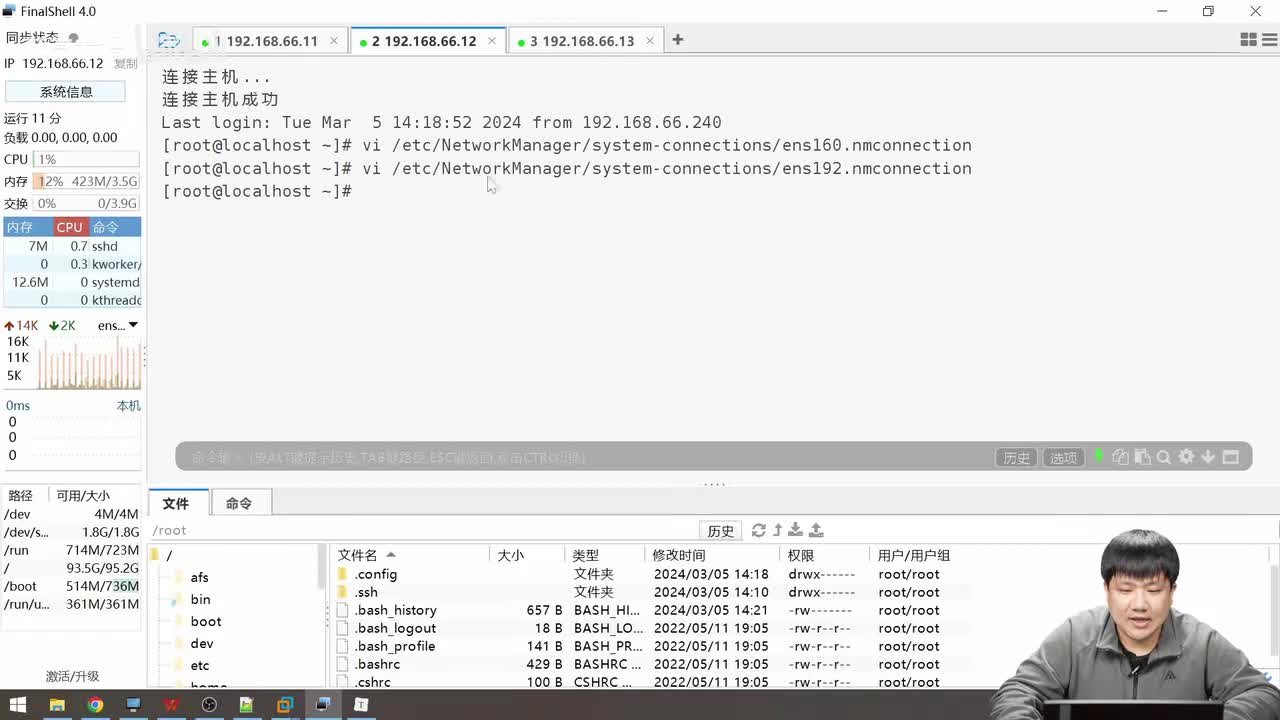Image resolution: width=1280 pixels, height=720 pixels.
Task: Close the 192.168.66.11 tab
Action: coord(334,41)
